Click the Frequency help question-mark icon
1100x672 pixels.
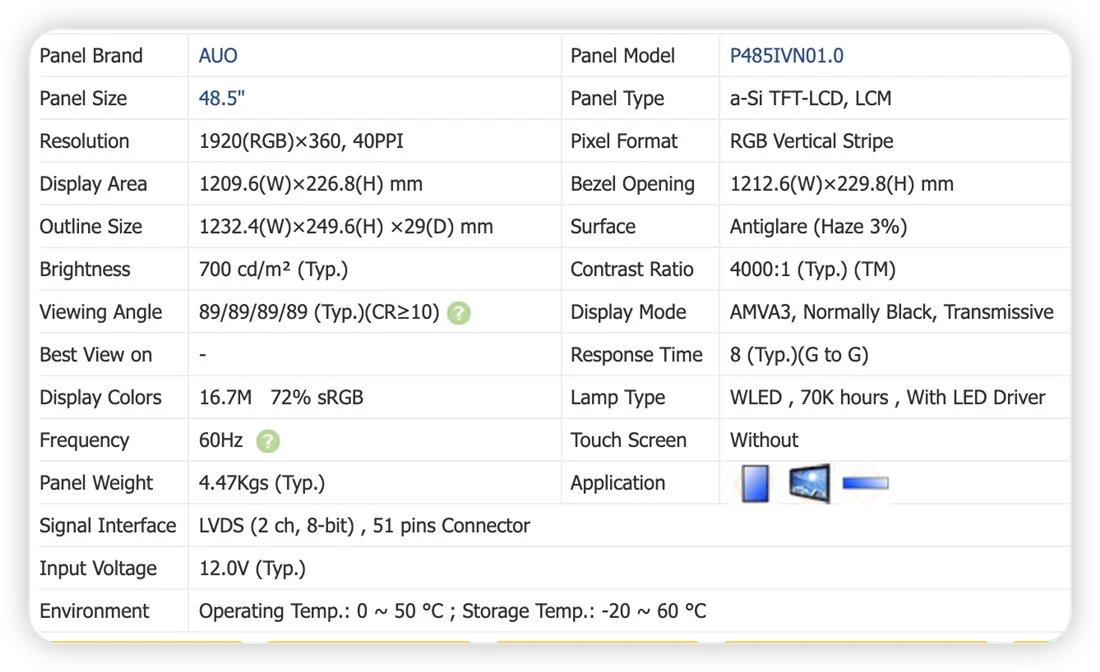(x=268, y=441)
